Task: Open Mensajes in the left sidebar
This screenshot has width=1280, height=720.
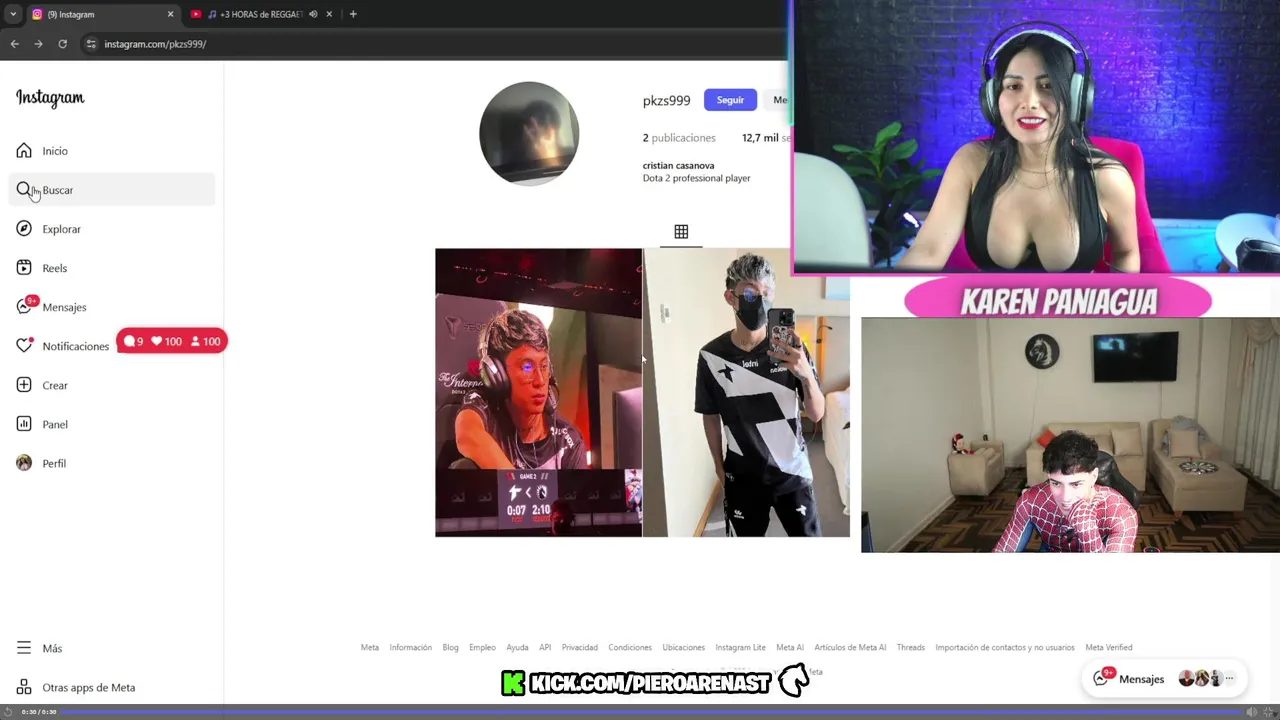Action: (x=112, y=307)
